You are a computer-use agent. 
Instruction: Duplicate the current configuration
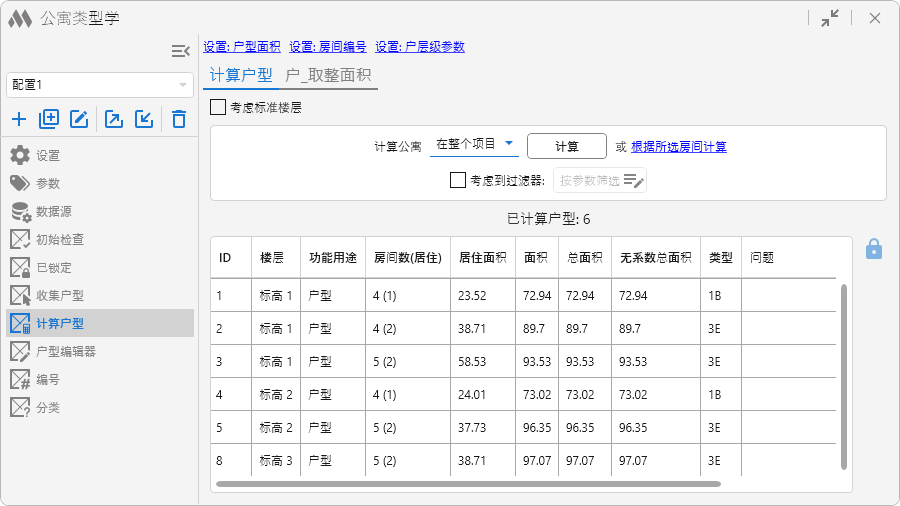(x=49, y=119)
